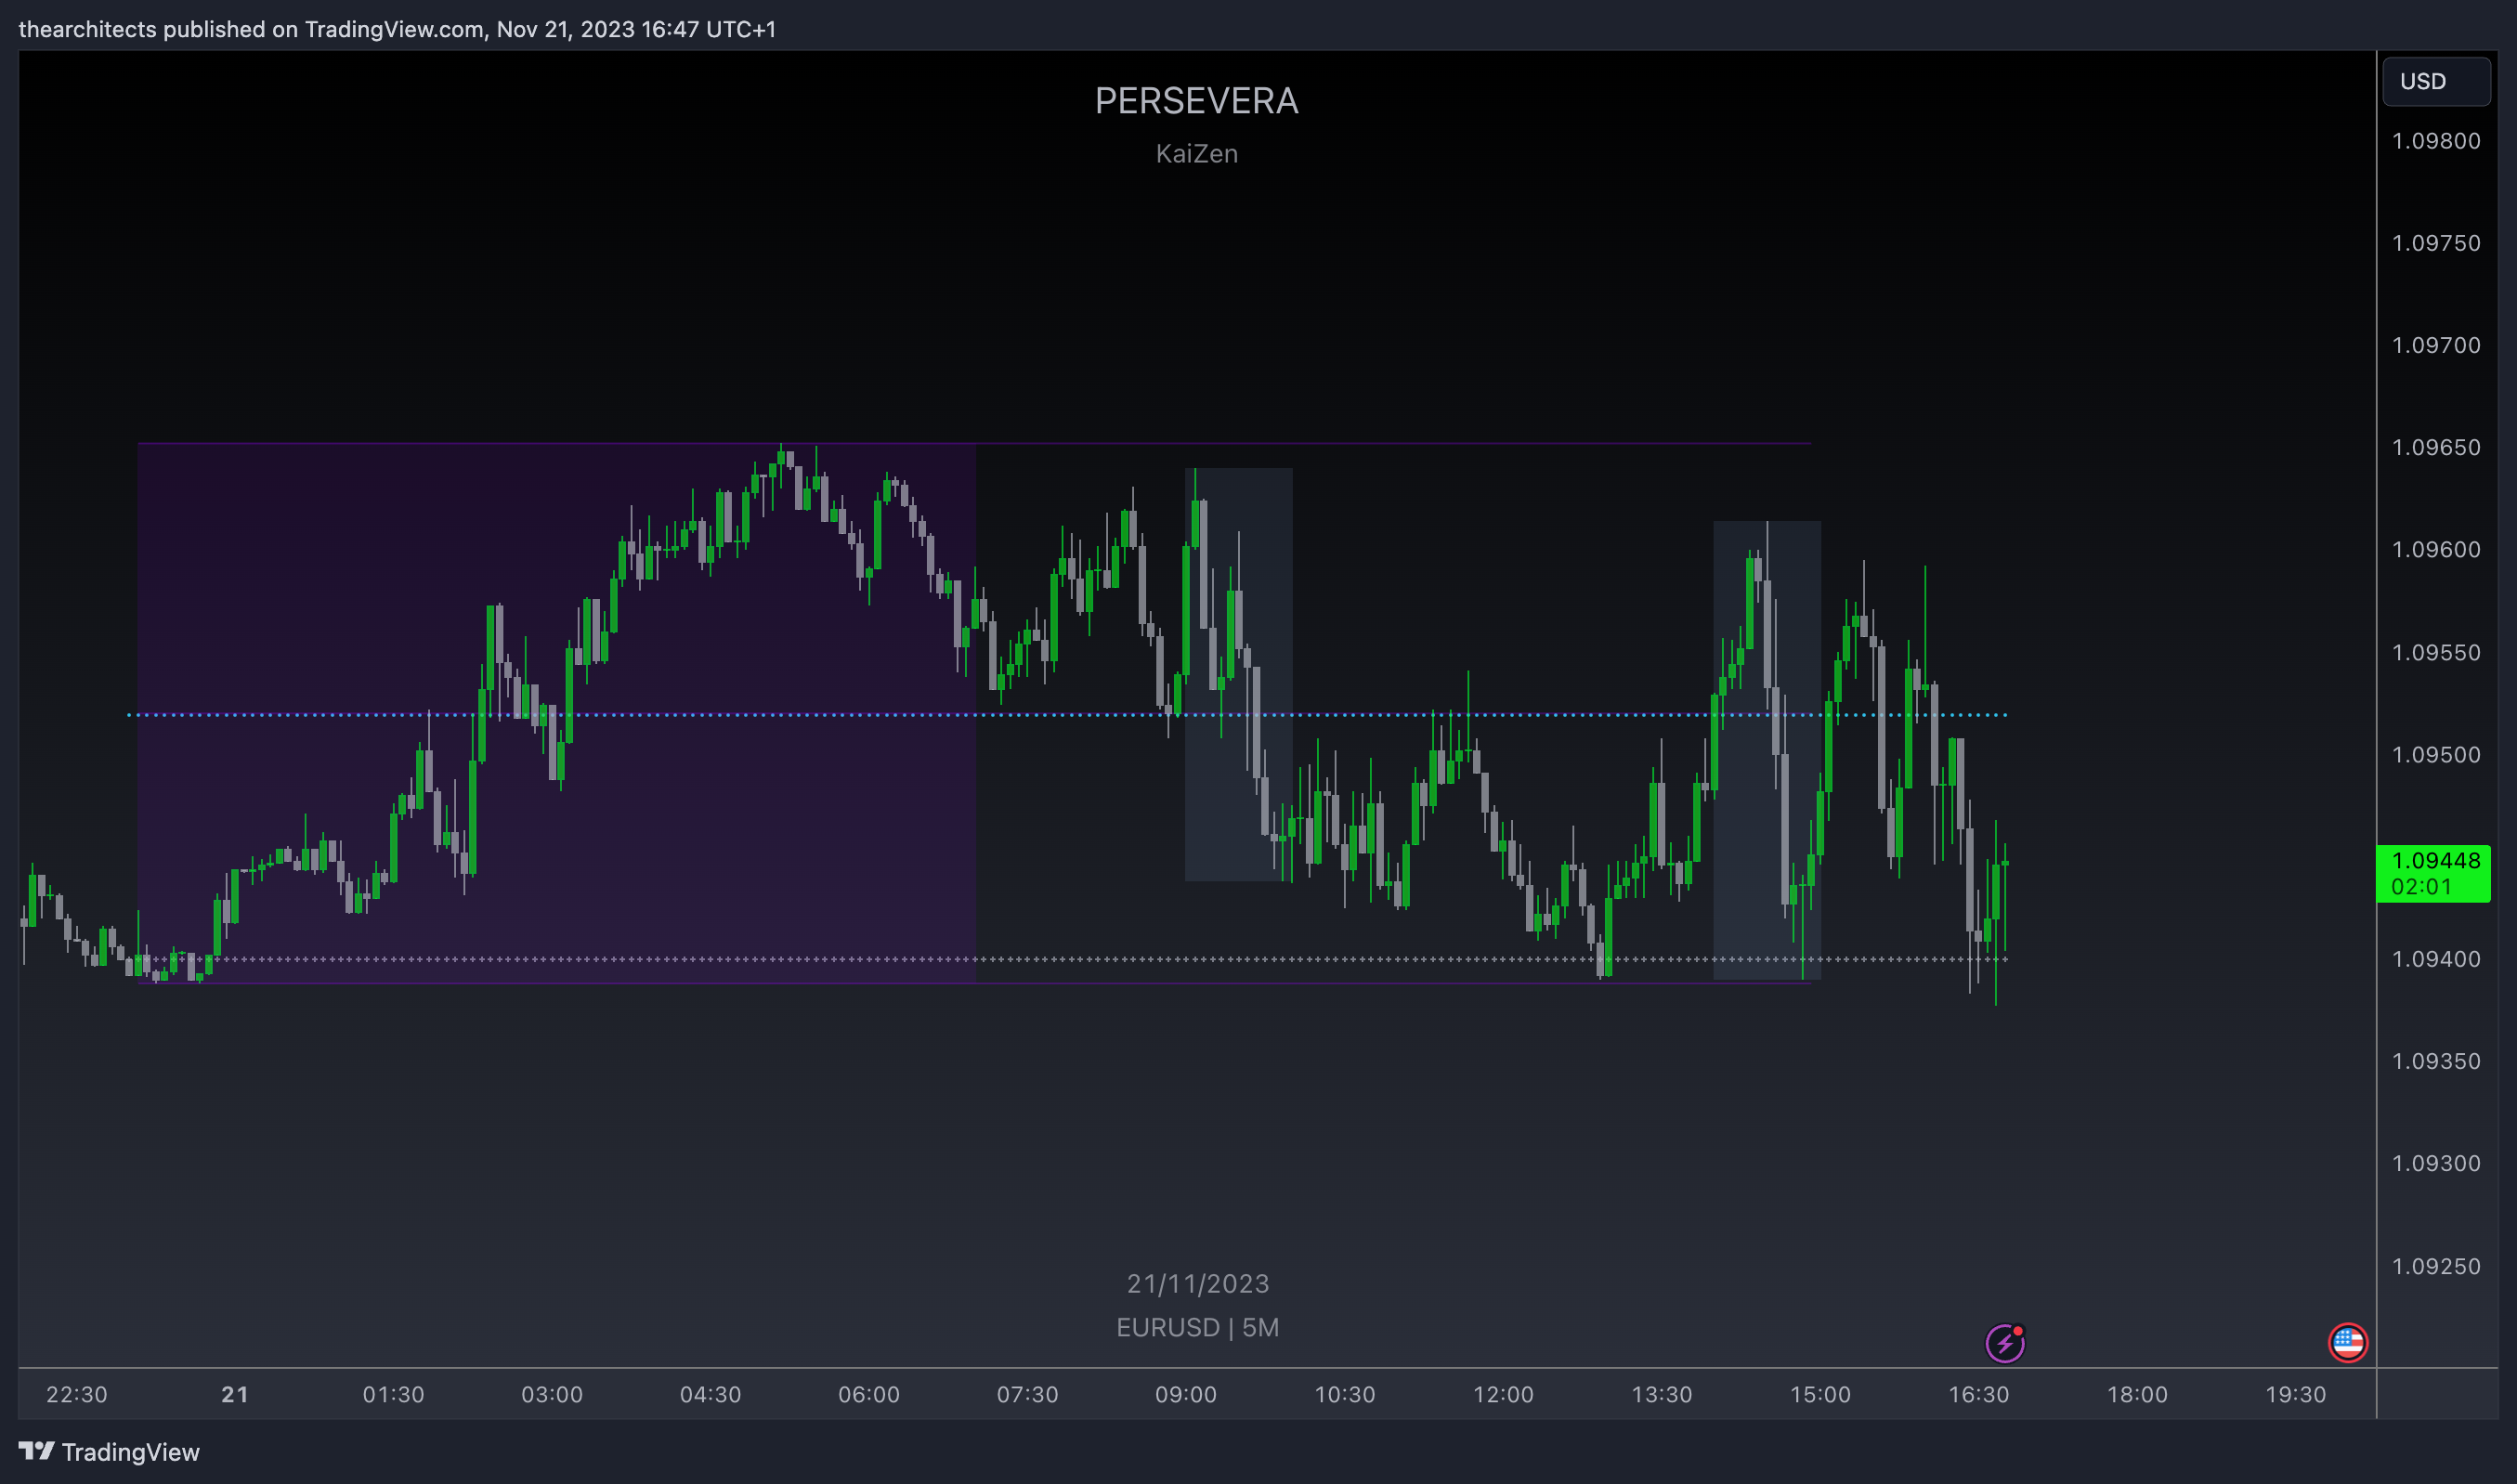Click the 13:30 time axis label
Viewport: 2517px width, 1484px height.
click(x=1662, y=1394)
